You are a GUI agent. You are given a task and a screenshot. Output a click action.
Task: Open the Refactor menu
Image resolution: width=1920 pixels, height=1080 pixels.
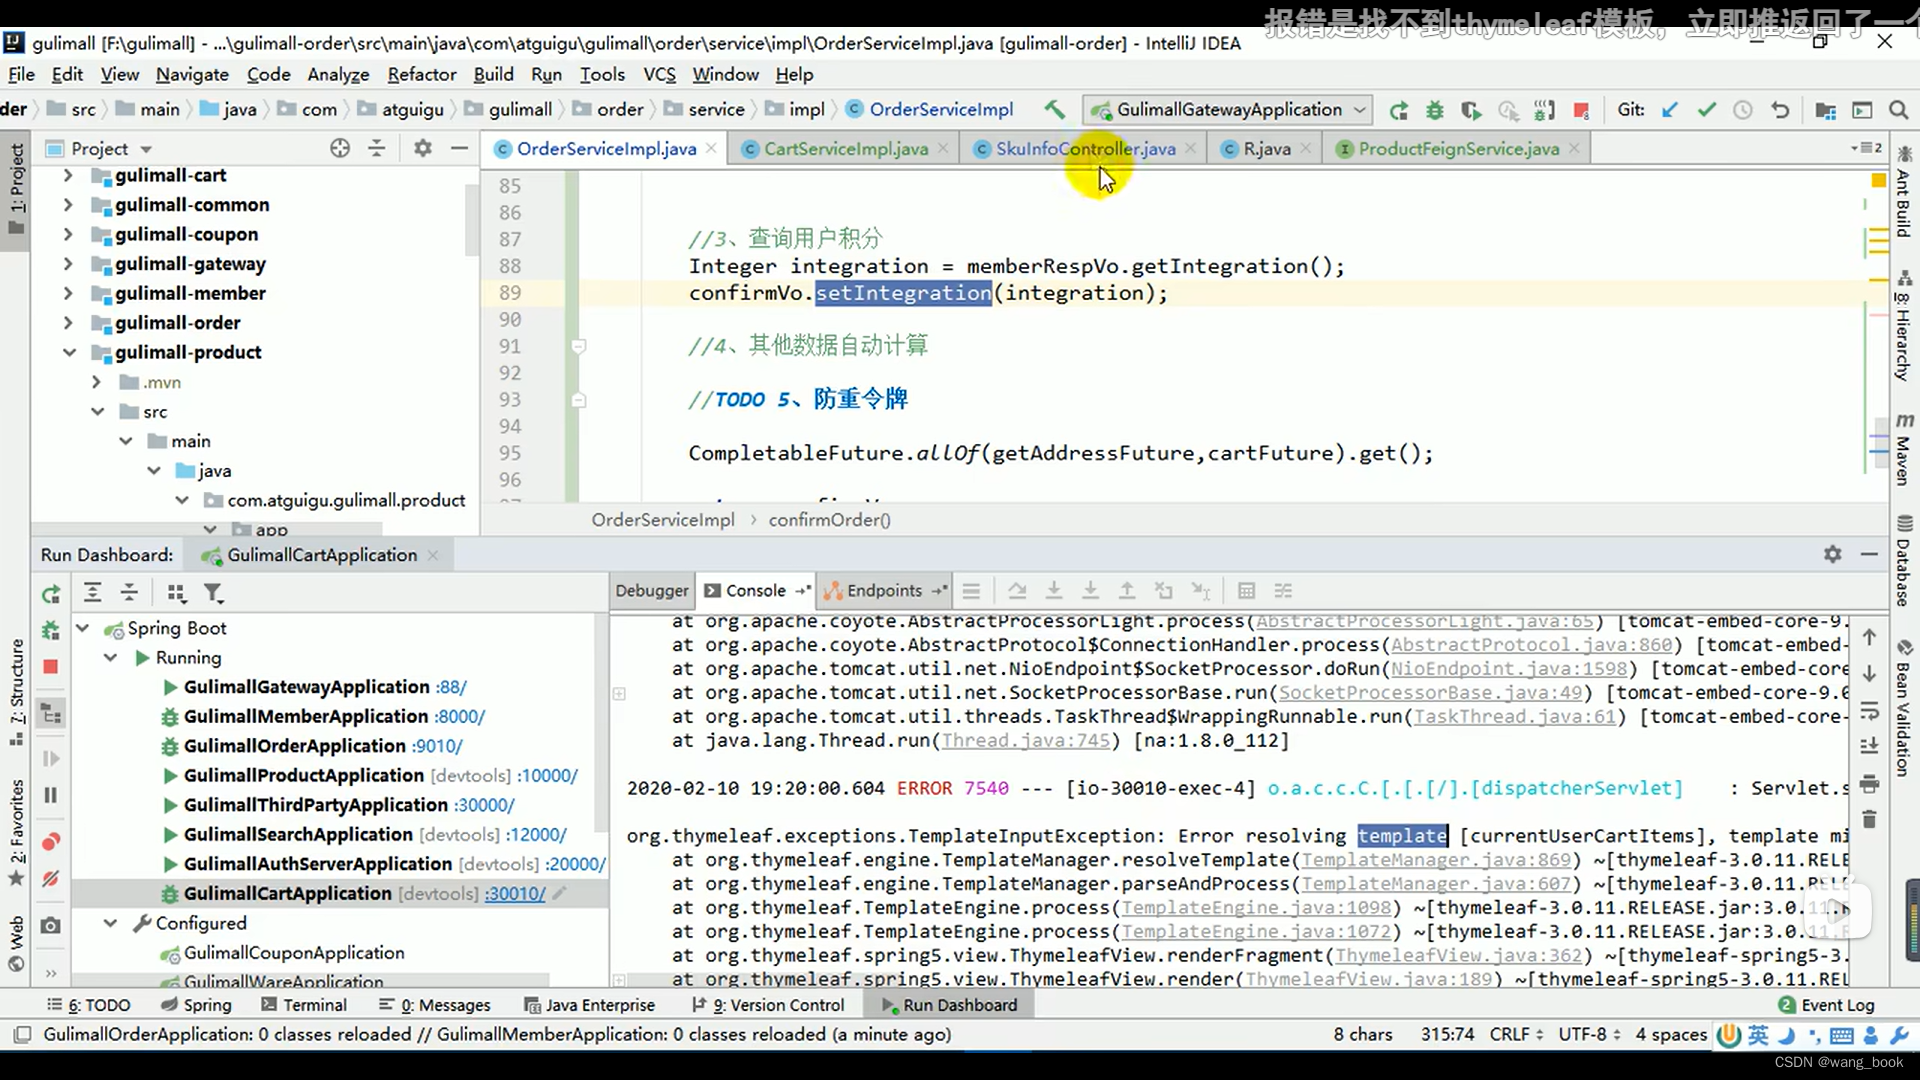pos(421,74)
